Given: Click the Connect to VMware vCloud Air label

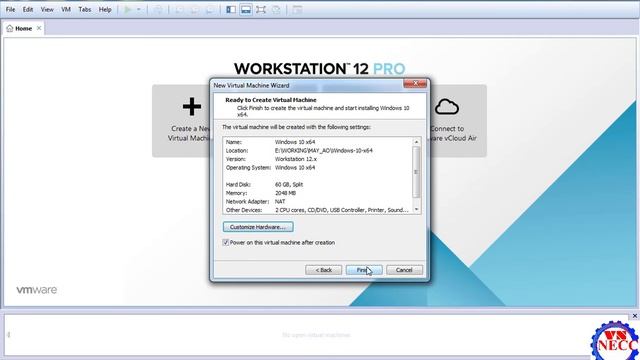Looking at the screenshot, I should [452, 133].
